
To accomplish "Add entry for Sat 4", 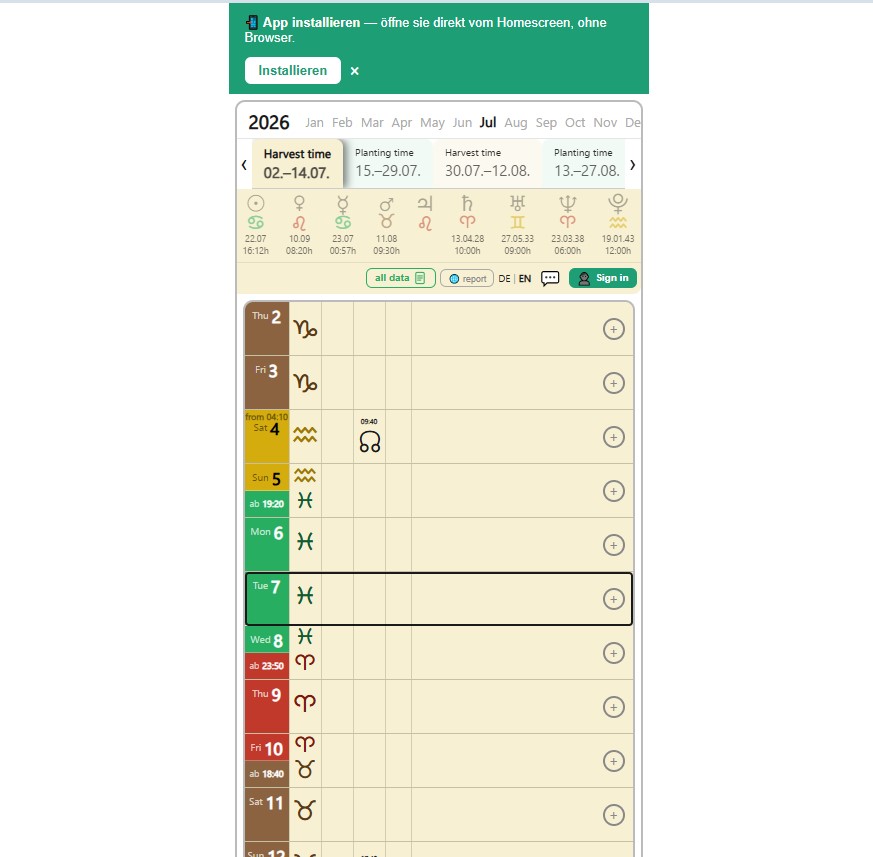I will (614, 437).
